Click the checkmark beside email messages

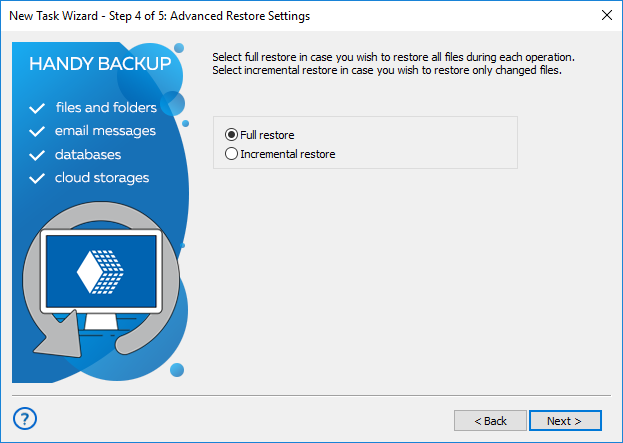(x=38, y=131)
